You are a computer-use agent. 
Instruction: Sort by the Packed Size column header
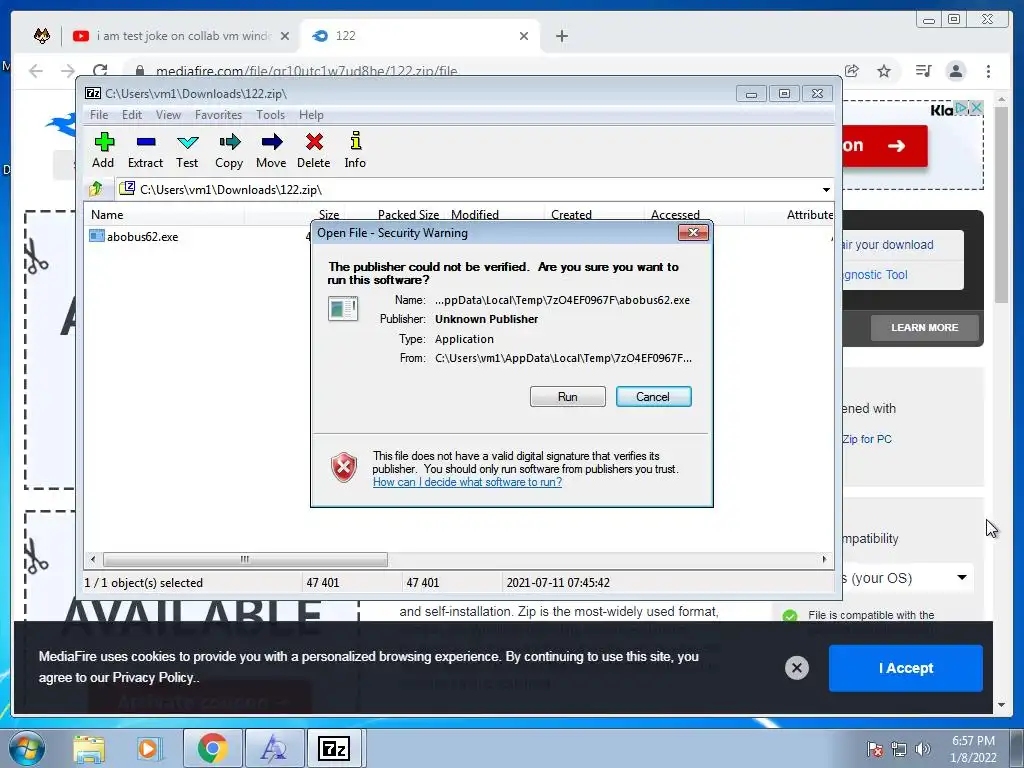[408, 215]
